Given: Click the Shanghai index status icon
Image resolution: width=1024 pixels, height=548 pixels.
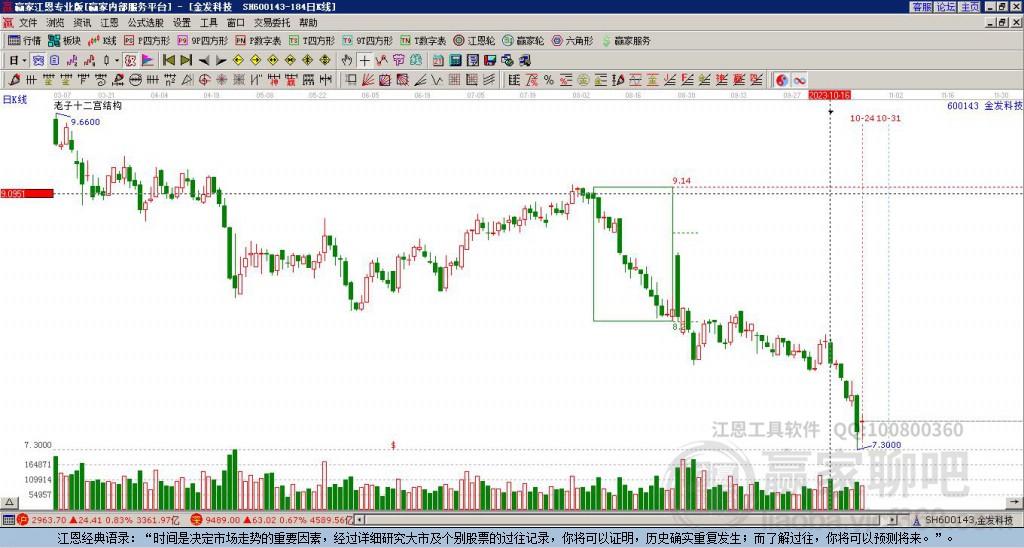Looking at the screenshot, I should [x=23, y=520].
